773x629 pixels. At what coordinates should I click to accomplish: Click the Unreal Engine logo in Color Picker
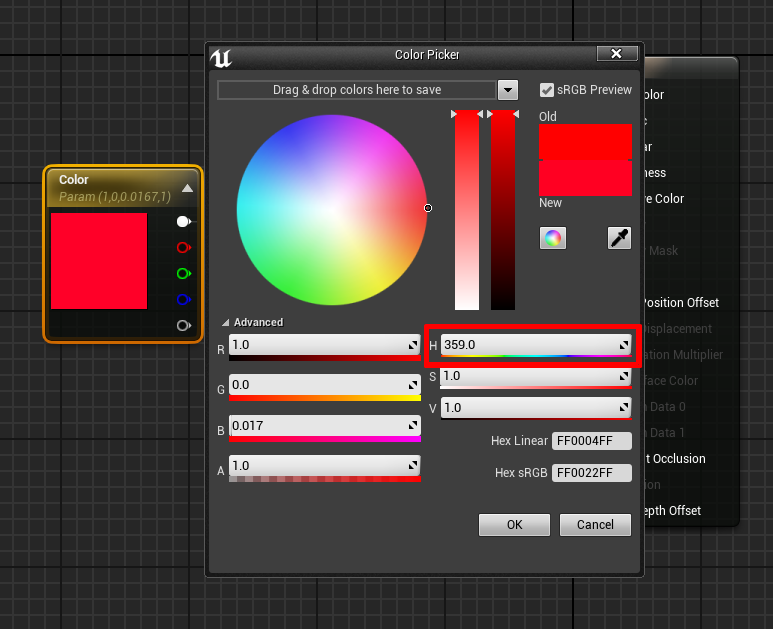[x=221, y=58]
